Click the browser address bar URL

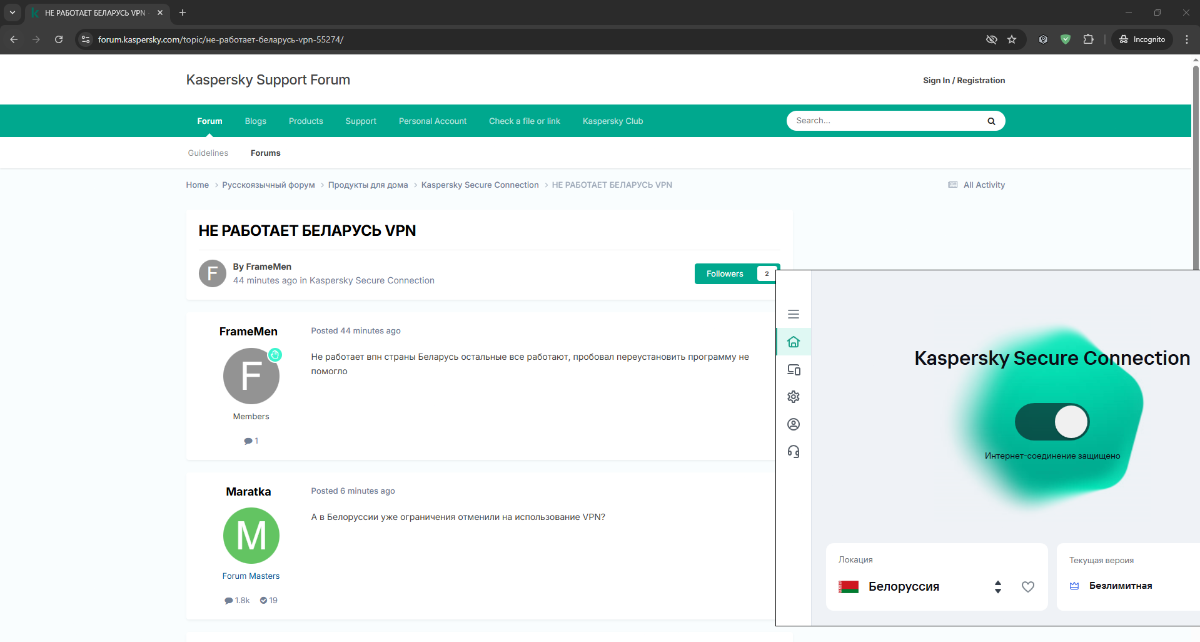pyautogui.click(x=221, y=40)
